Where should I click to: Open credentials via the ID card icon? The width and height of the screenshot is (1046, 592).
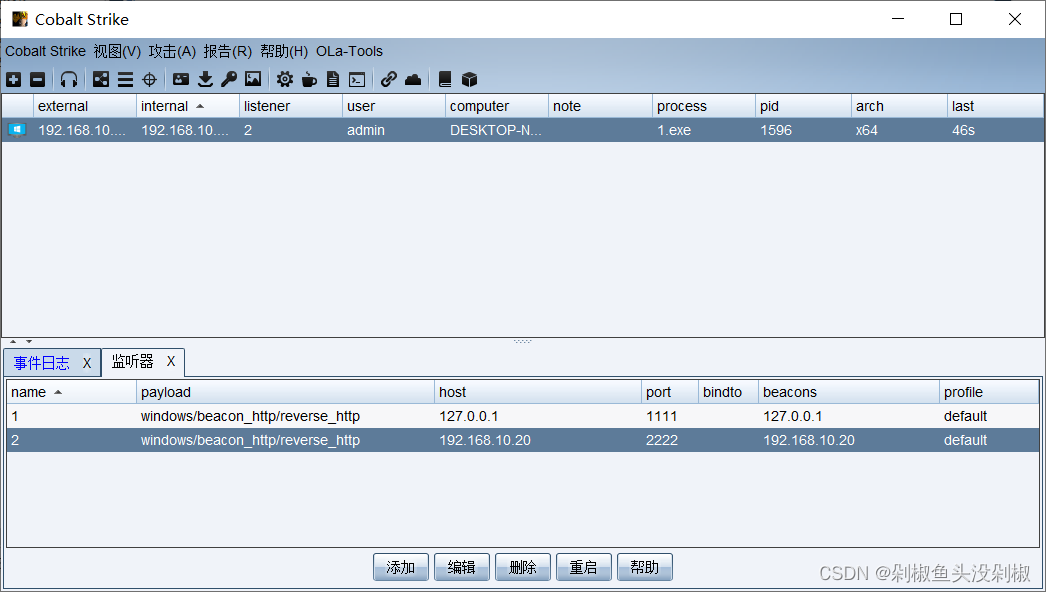click(181, 79)
